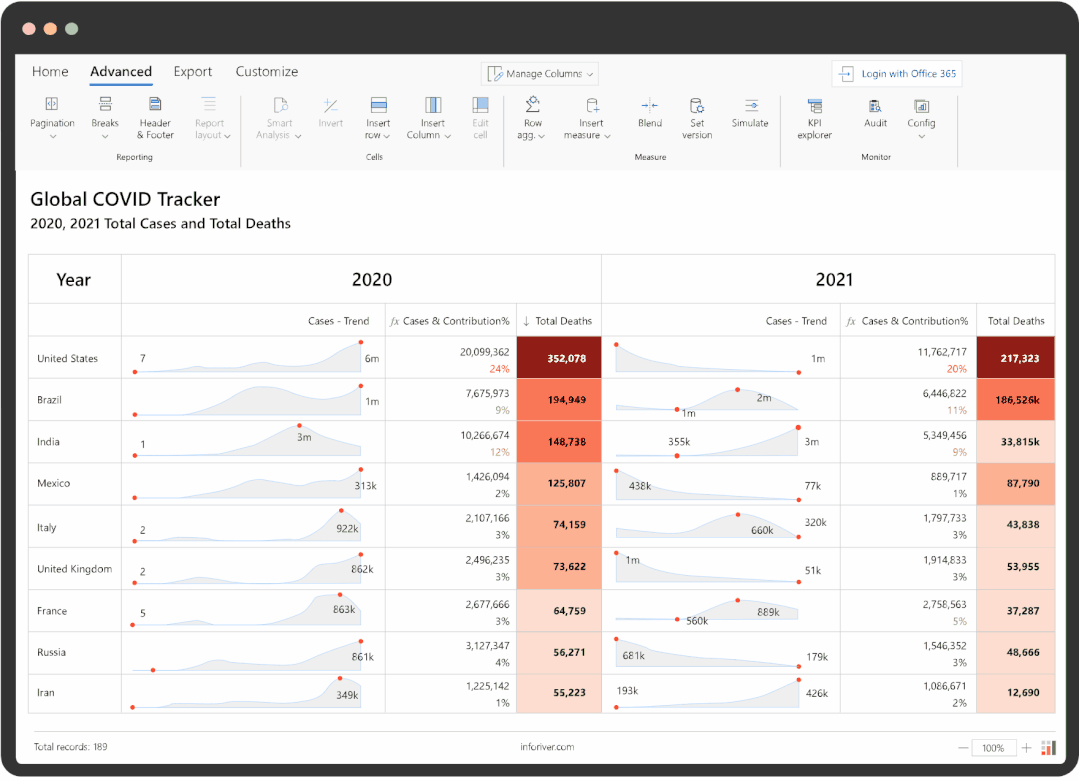Expand the Smart Analysis dropdown arrow

[x=298, y=136]
